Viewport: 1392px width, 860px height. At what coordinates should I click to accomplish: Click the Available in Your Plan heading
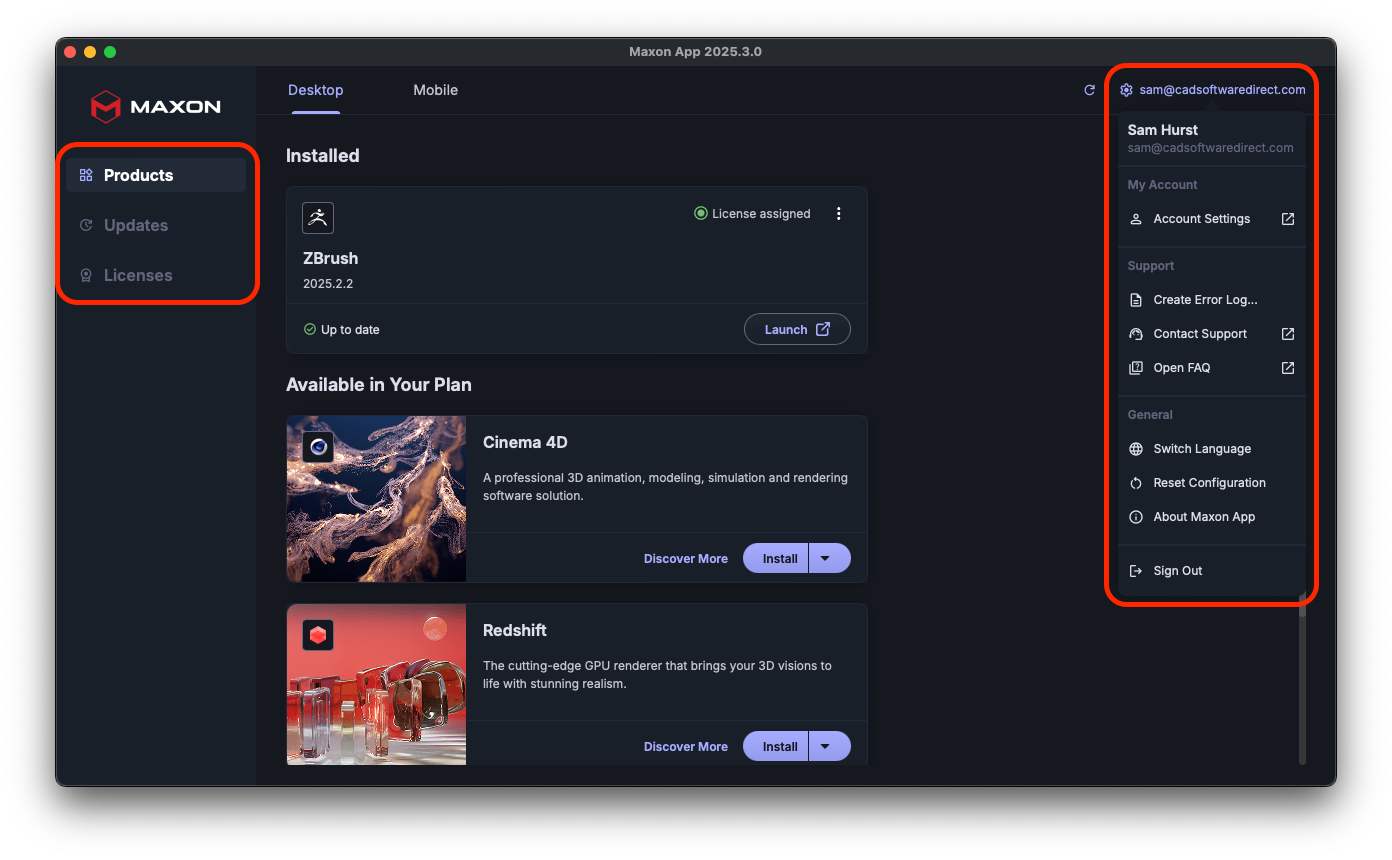coord(379,385)
